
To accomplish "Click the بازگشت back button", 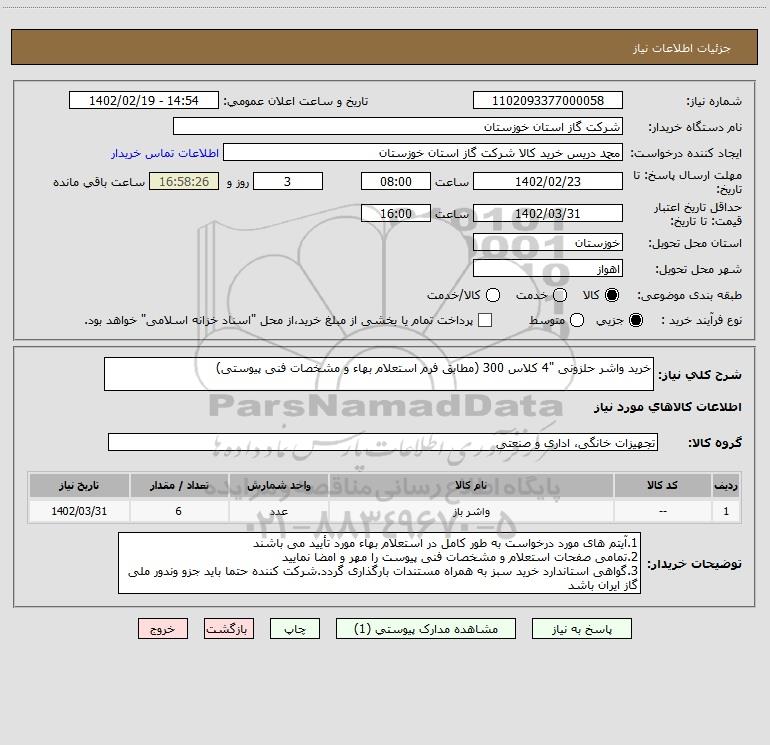I will pos(229,629).
